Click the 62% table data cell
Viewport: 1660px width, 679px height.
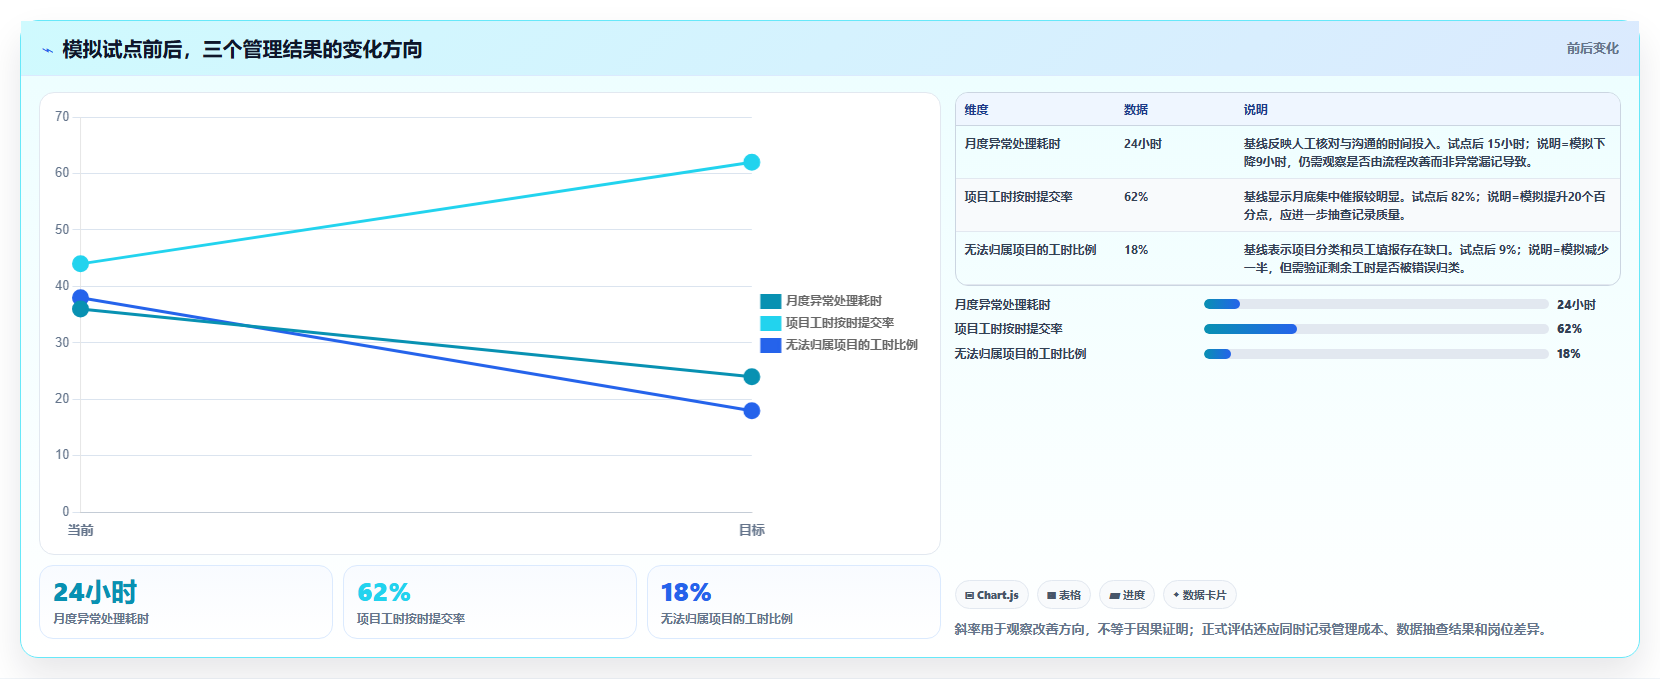click(1136, 197)
